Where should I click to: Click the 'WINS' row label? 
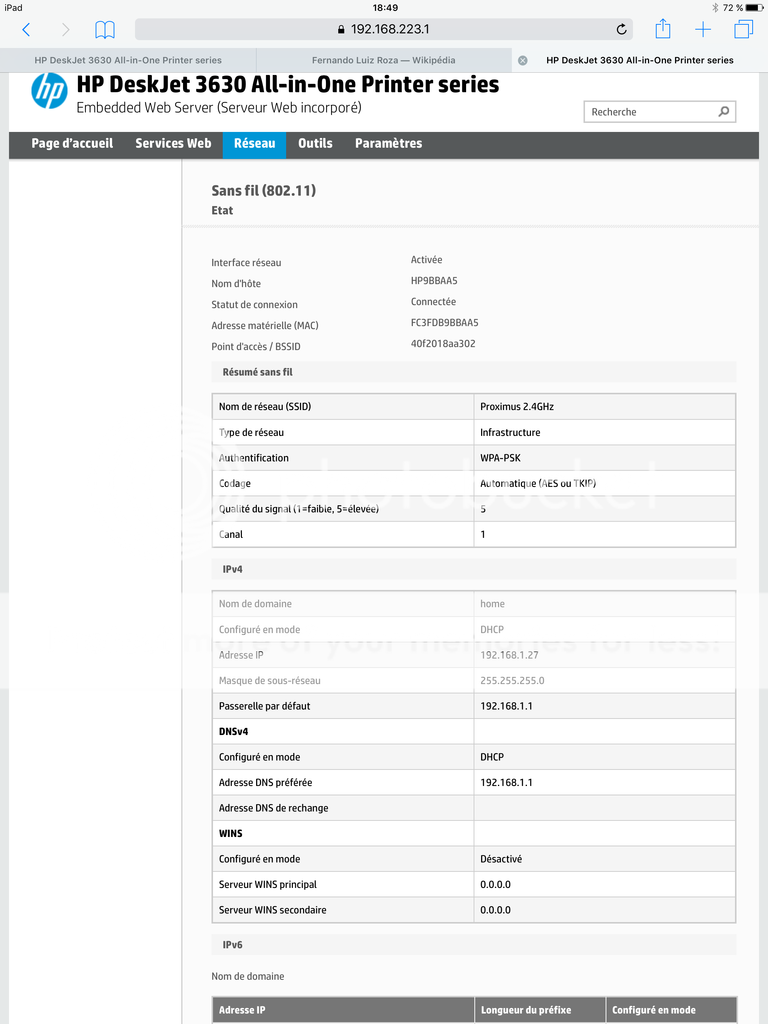[231, 833]
